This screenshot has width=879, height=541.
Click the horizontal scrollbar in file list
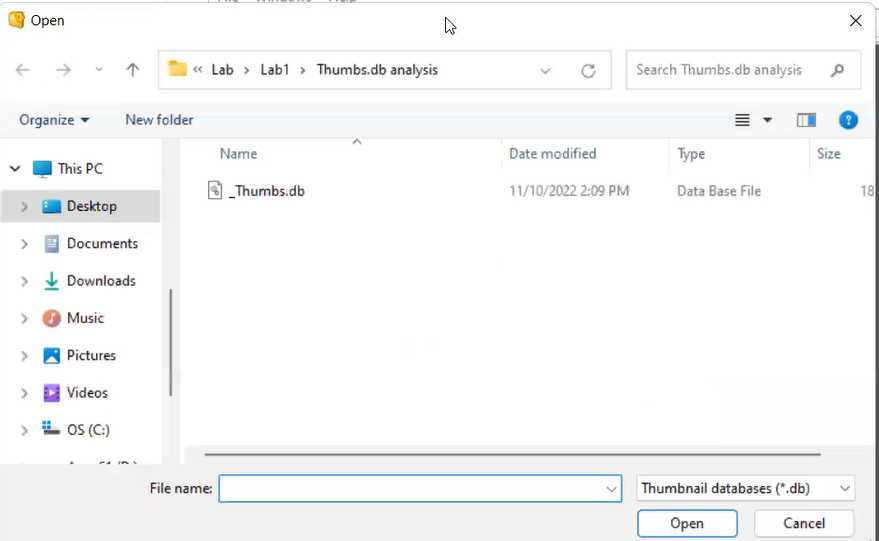[512, 454]
